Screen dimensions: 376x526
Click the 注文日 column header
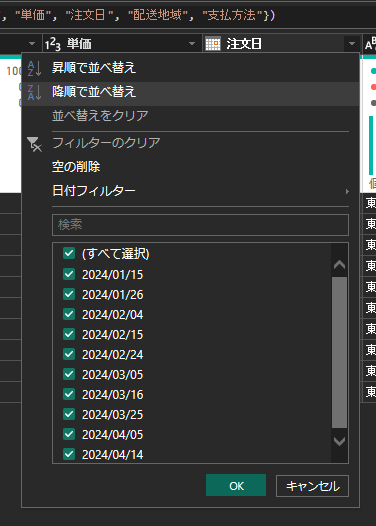(282, 44)
